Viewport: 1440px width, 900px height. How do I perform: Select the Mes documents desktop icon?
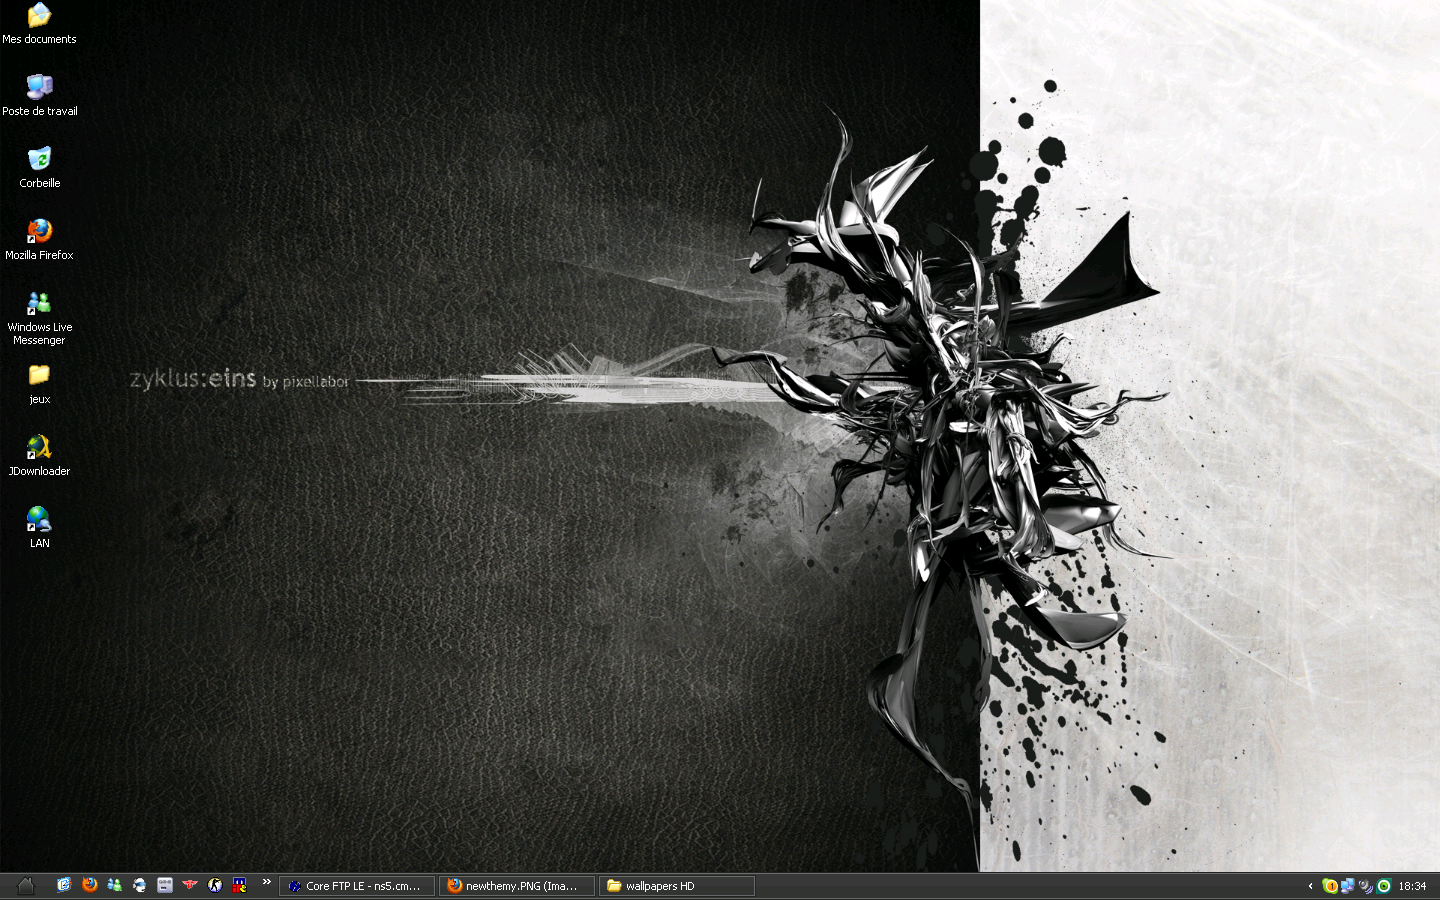[x=39, y=24]
